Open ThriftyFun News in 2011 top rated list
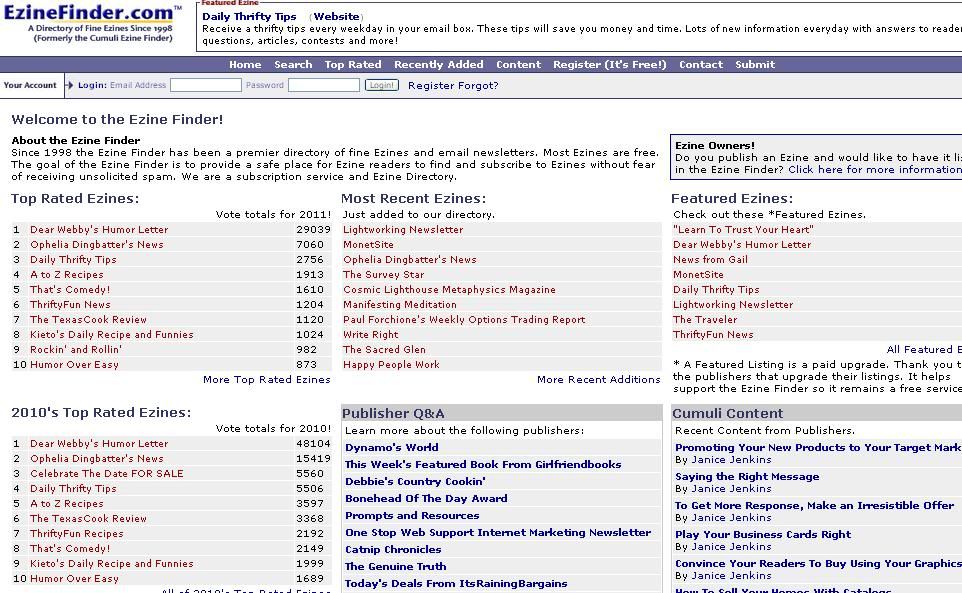This screenshot has height=593, width=962. 70,304
